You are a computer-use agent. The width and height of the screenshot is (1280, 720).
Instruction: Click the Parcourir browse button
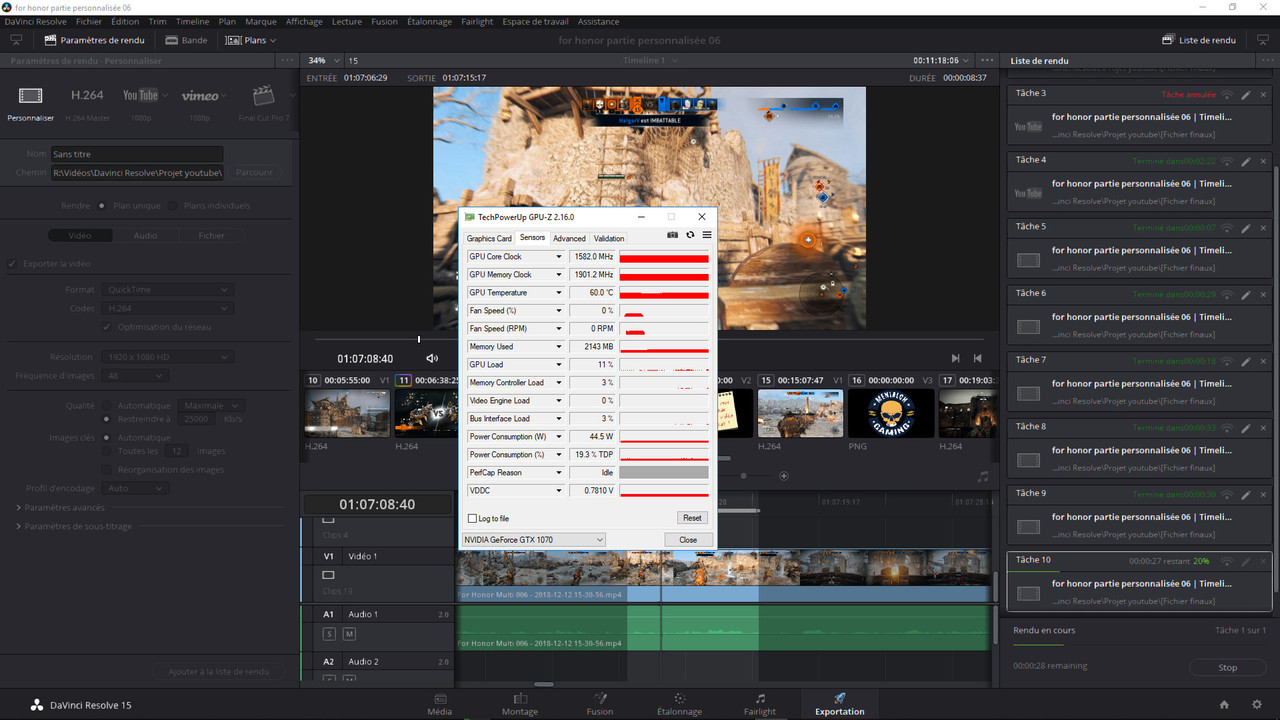pyautogui.click(x=254, y=172)
